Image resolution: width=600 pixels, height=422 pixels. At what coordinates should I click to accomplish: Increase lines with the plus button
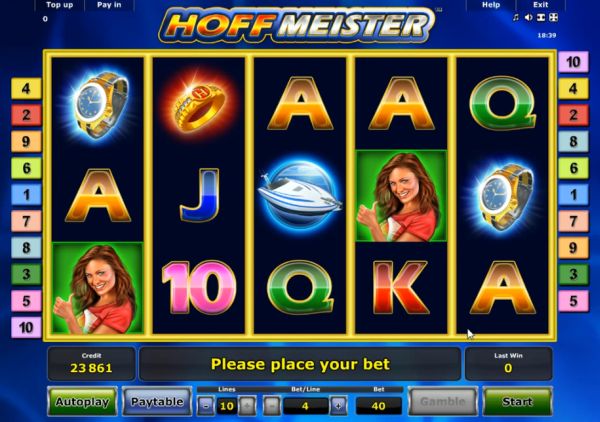pyautogui.click(x=247, y=406)
